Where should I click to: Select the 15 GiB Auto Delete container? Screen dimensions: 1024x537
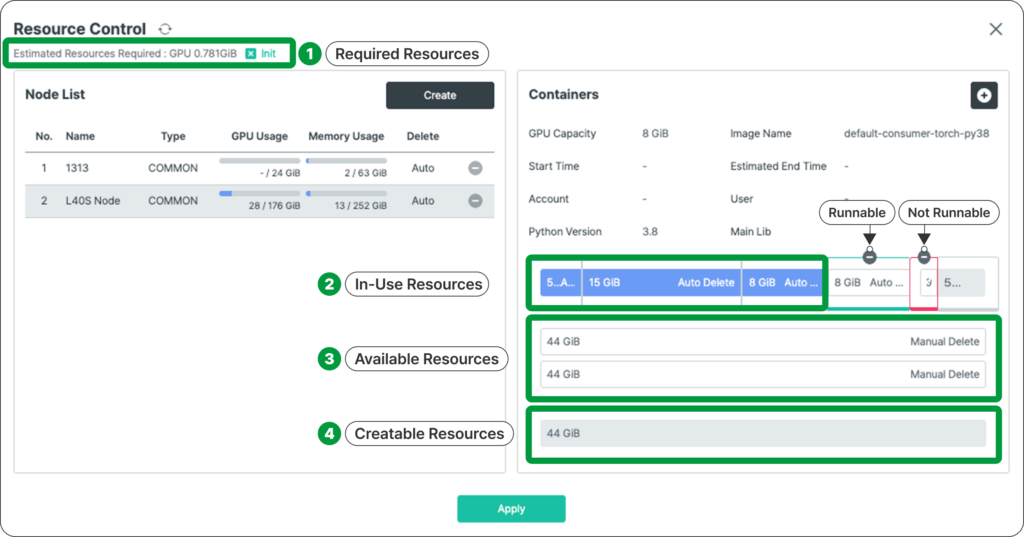pyautogui.click(x=661, y=283)
